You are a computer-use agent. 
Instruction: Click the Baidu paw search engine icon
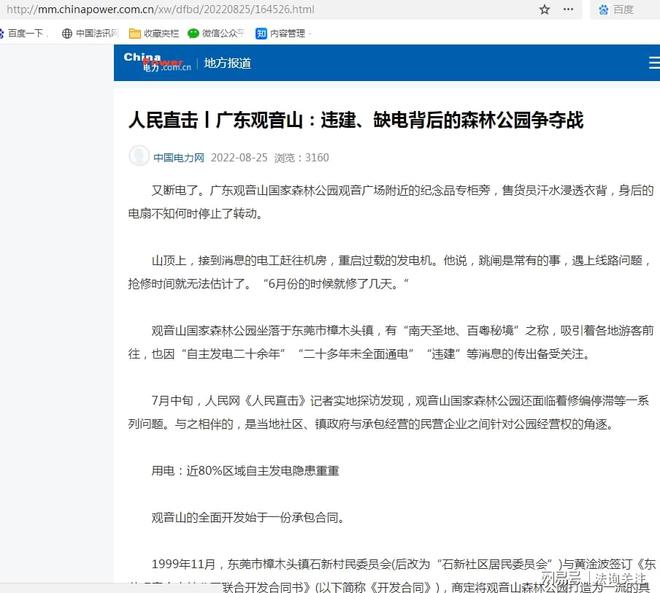pyautogui.click(x=603, y=10)
